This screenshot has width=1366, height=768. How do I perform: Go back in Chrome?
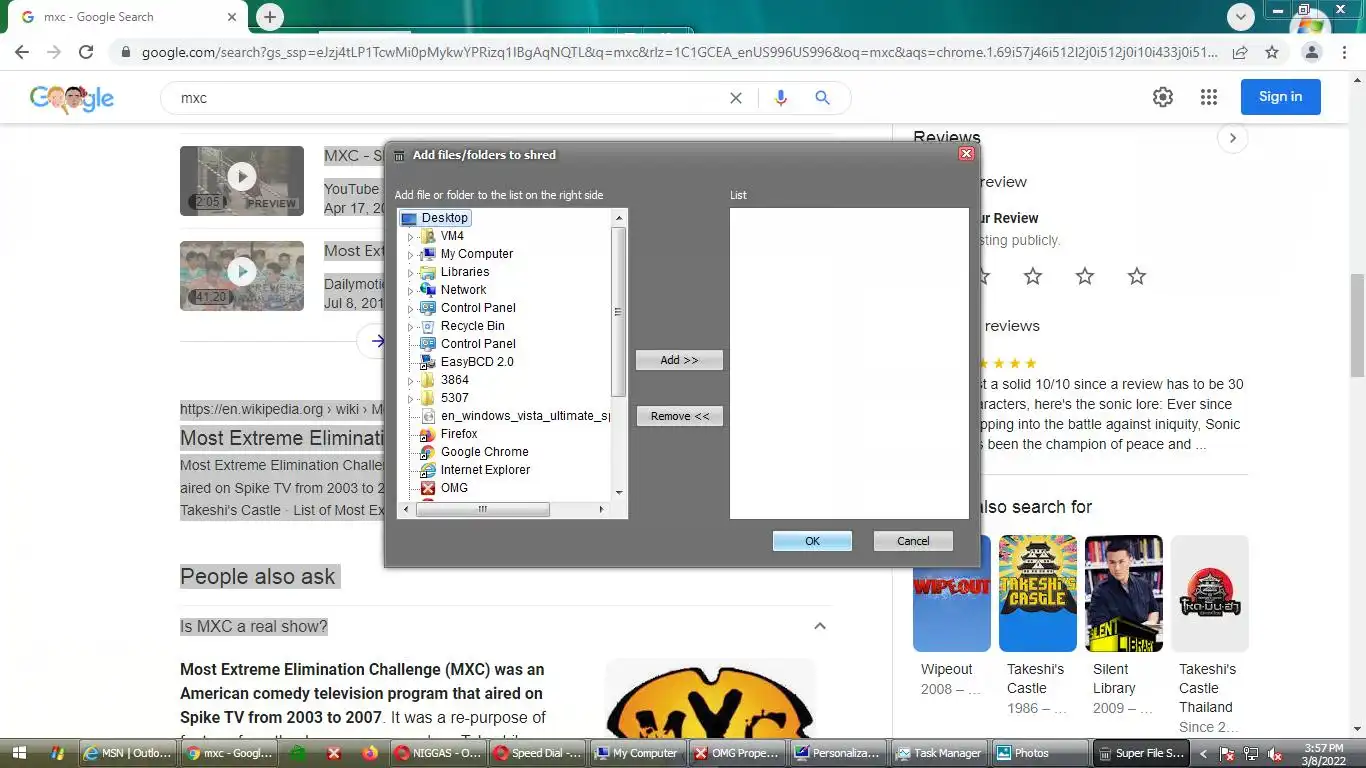(22, 52)
